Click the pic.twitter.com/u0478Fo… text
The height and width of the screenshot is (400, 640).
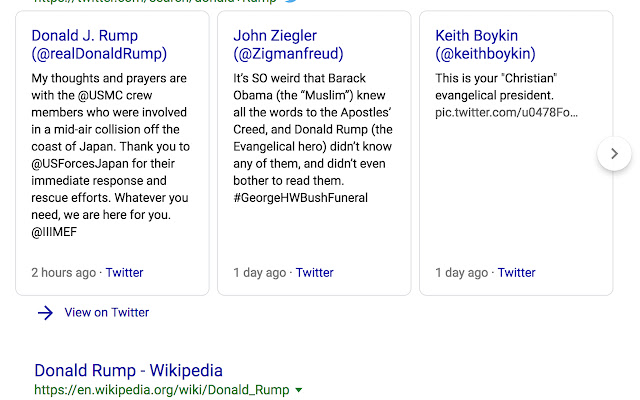[507, 112]
